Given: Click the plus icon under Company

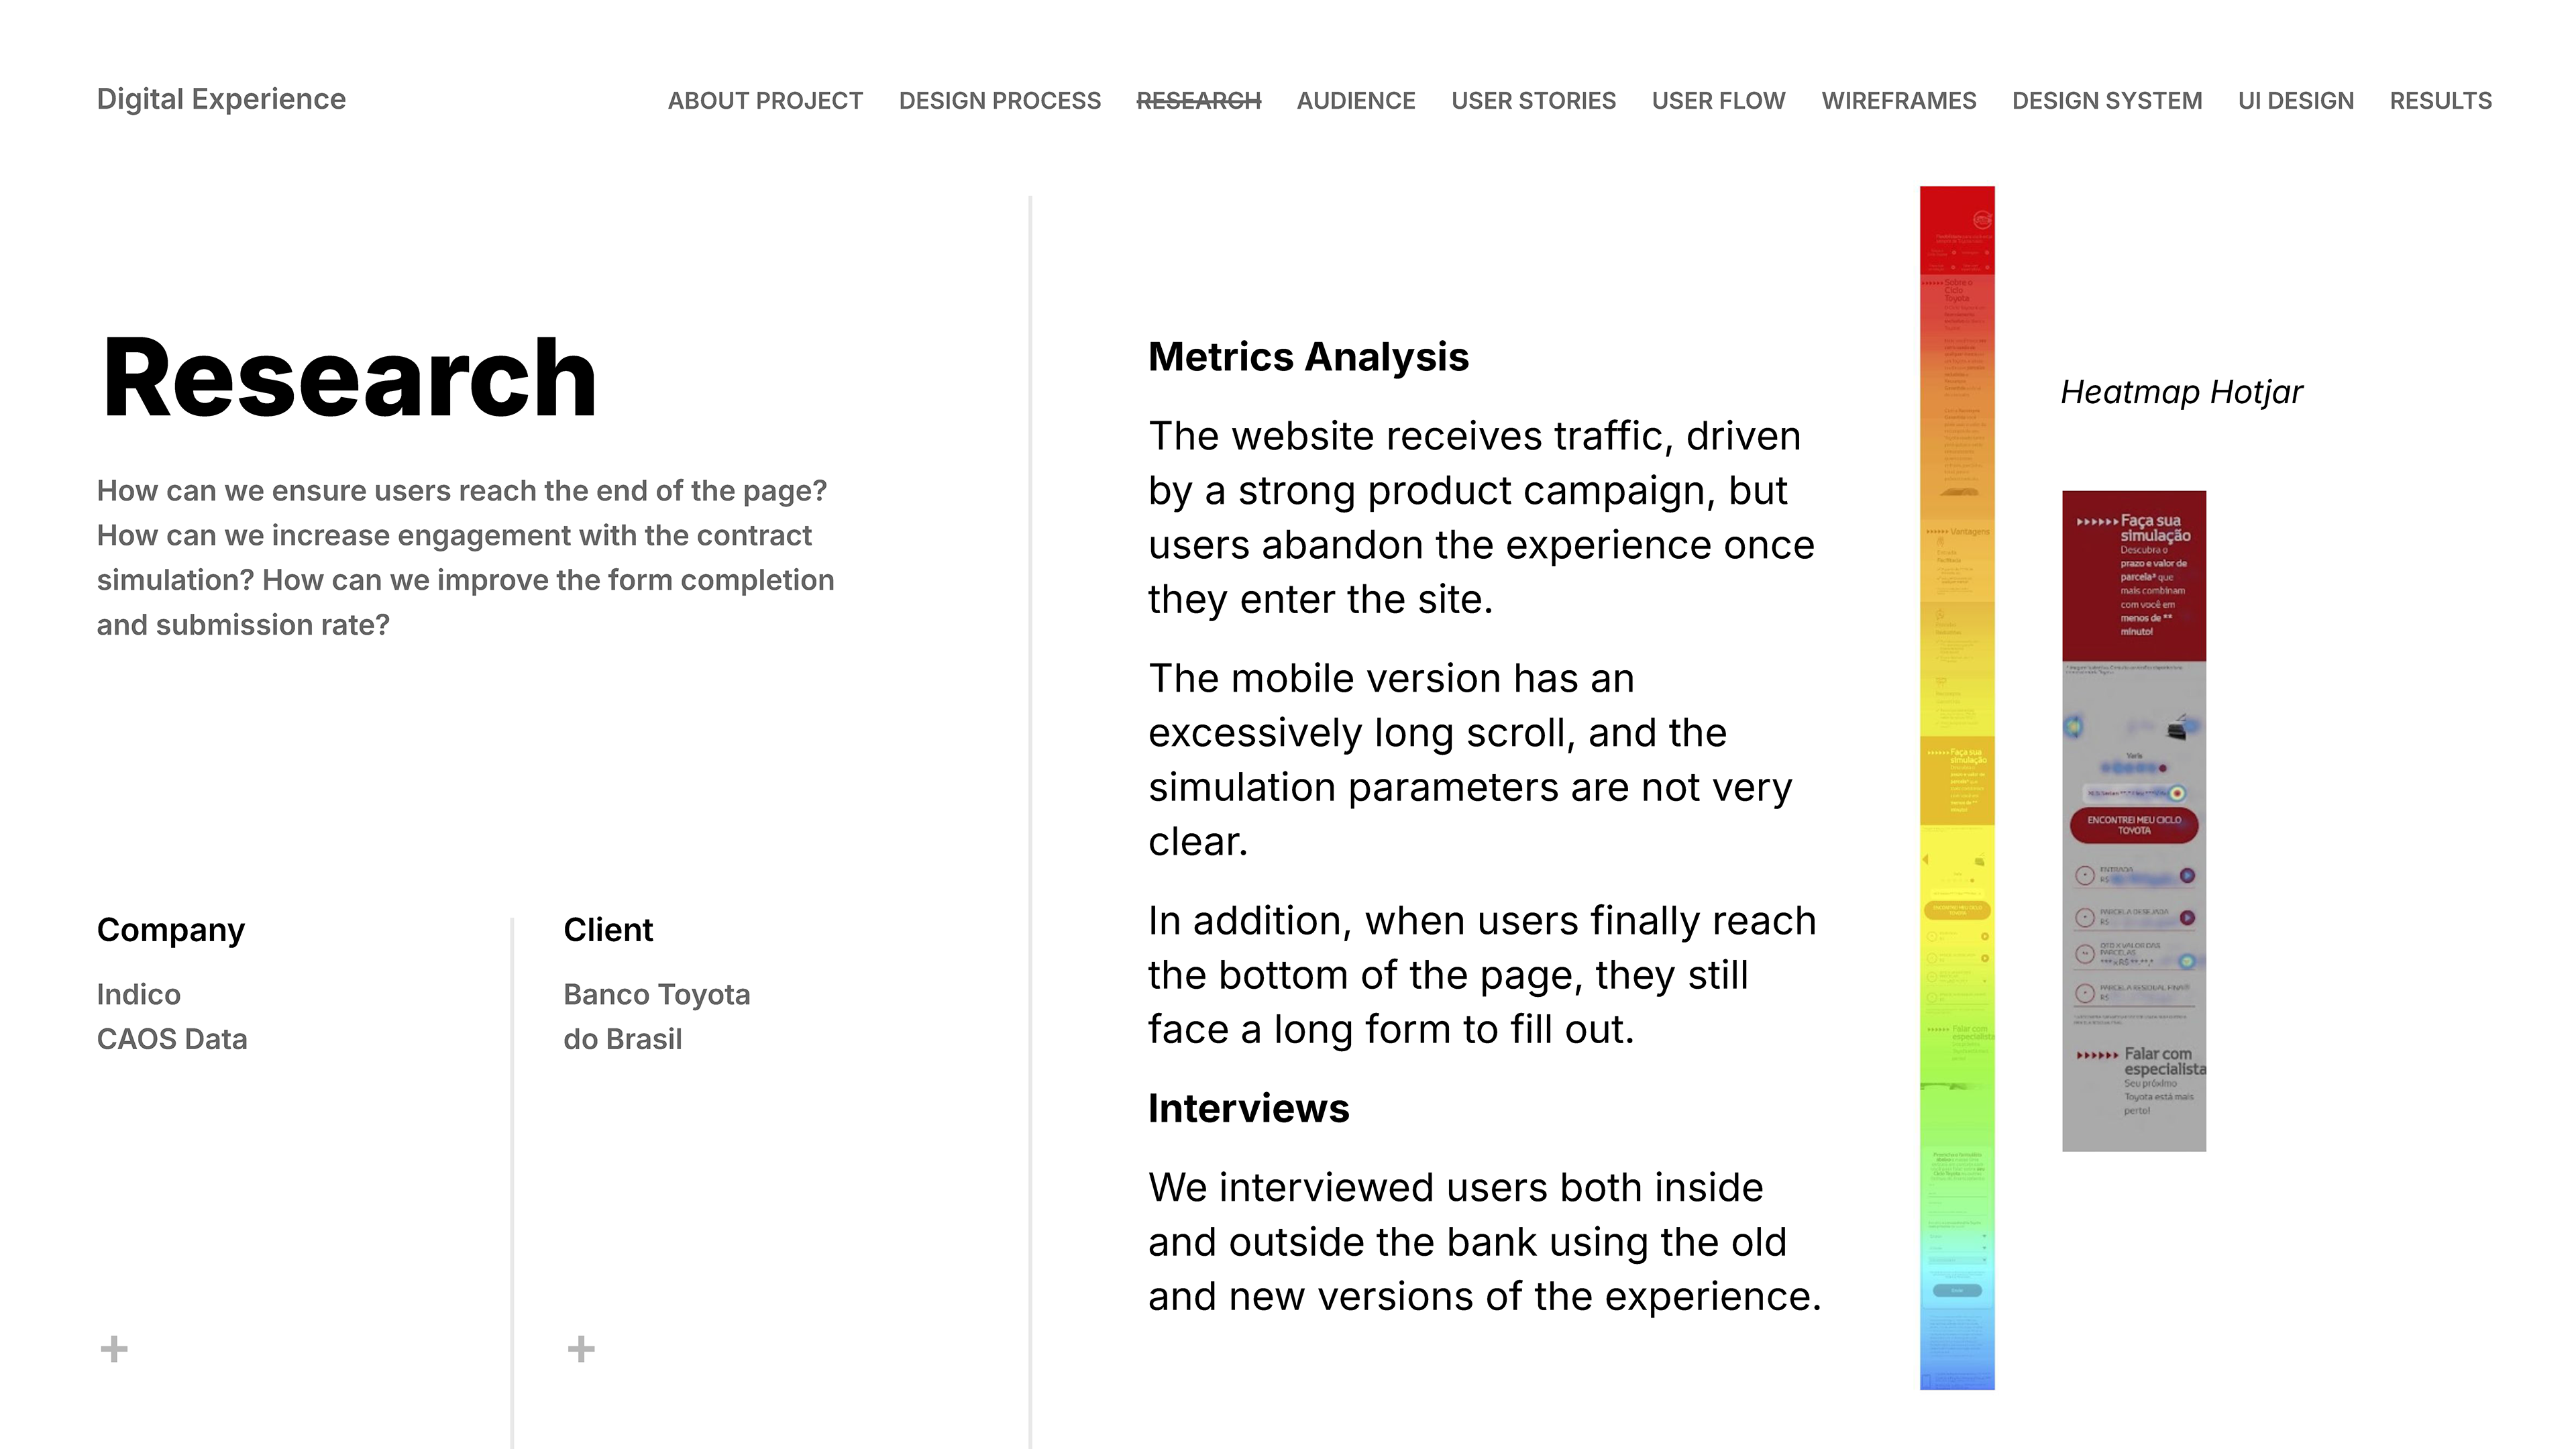Looking at the screenshot, I should (x=114, y=1349).
